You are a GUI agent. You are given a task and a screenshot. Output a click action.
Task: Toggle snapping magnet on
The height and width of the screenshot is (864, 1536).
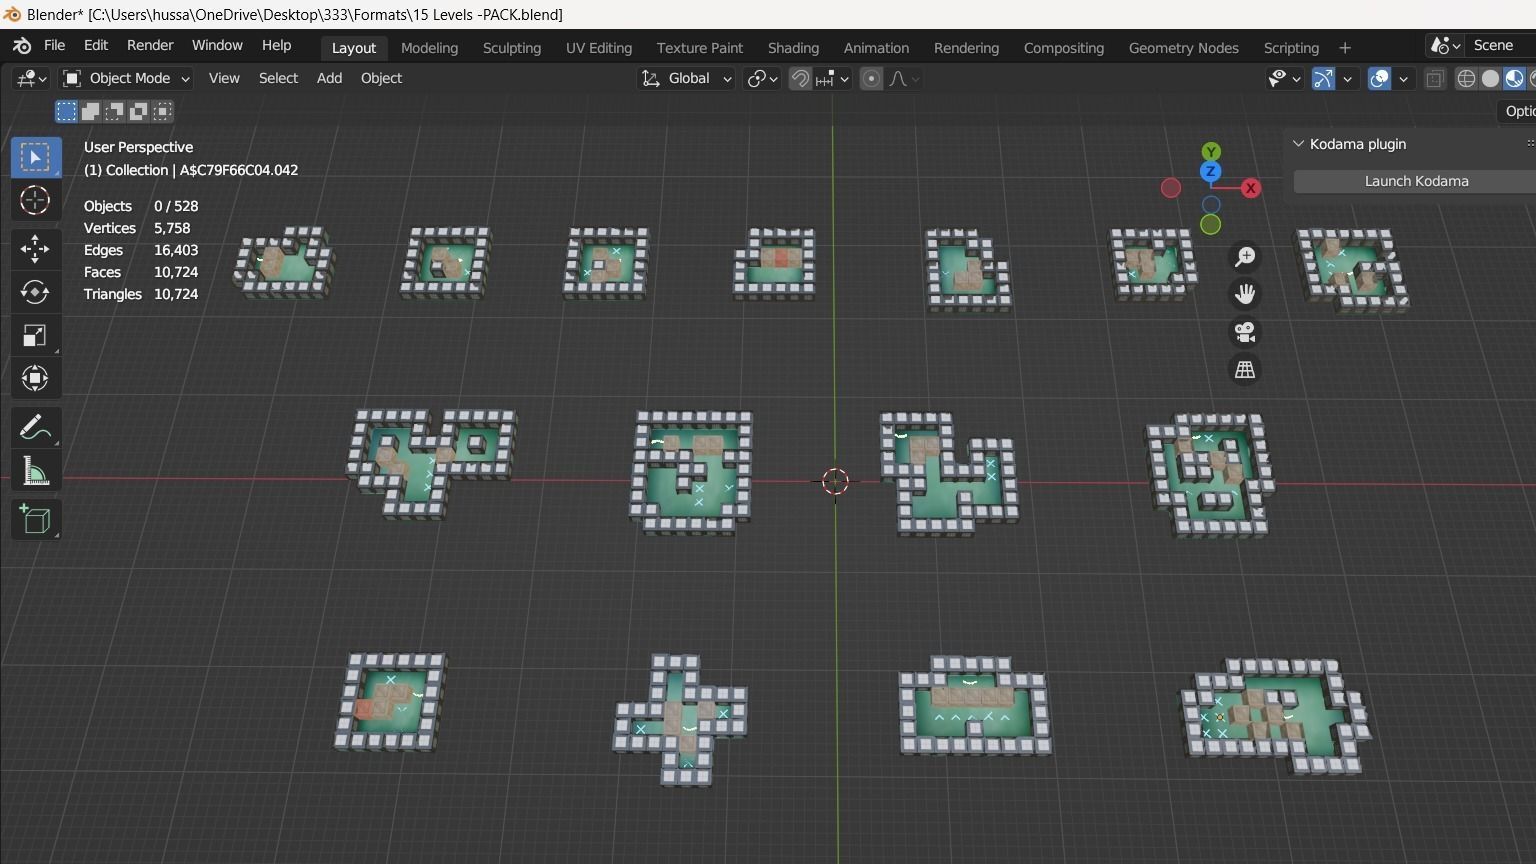(x=800, y=79)
